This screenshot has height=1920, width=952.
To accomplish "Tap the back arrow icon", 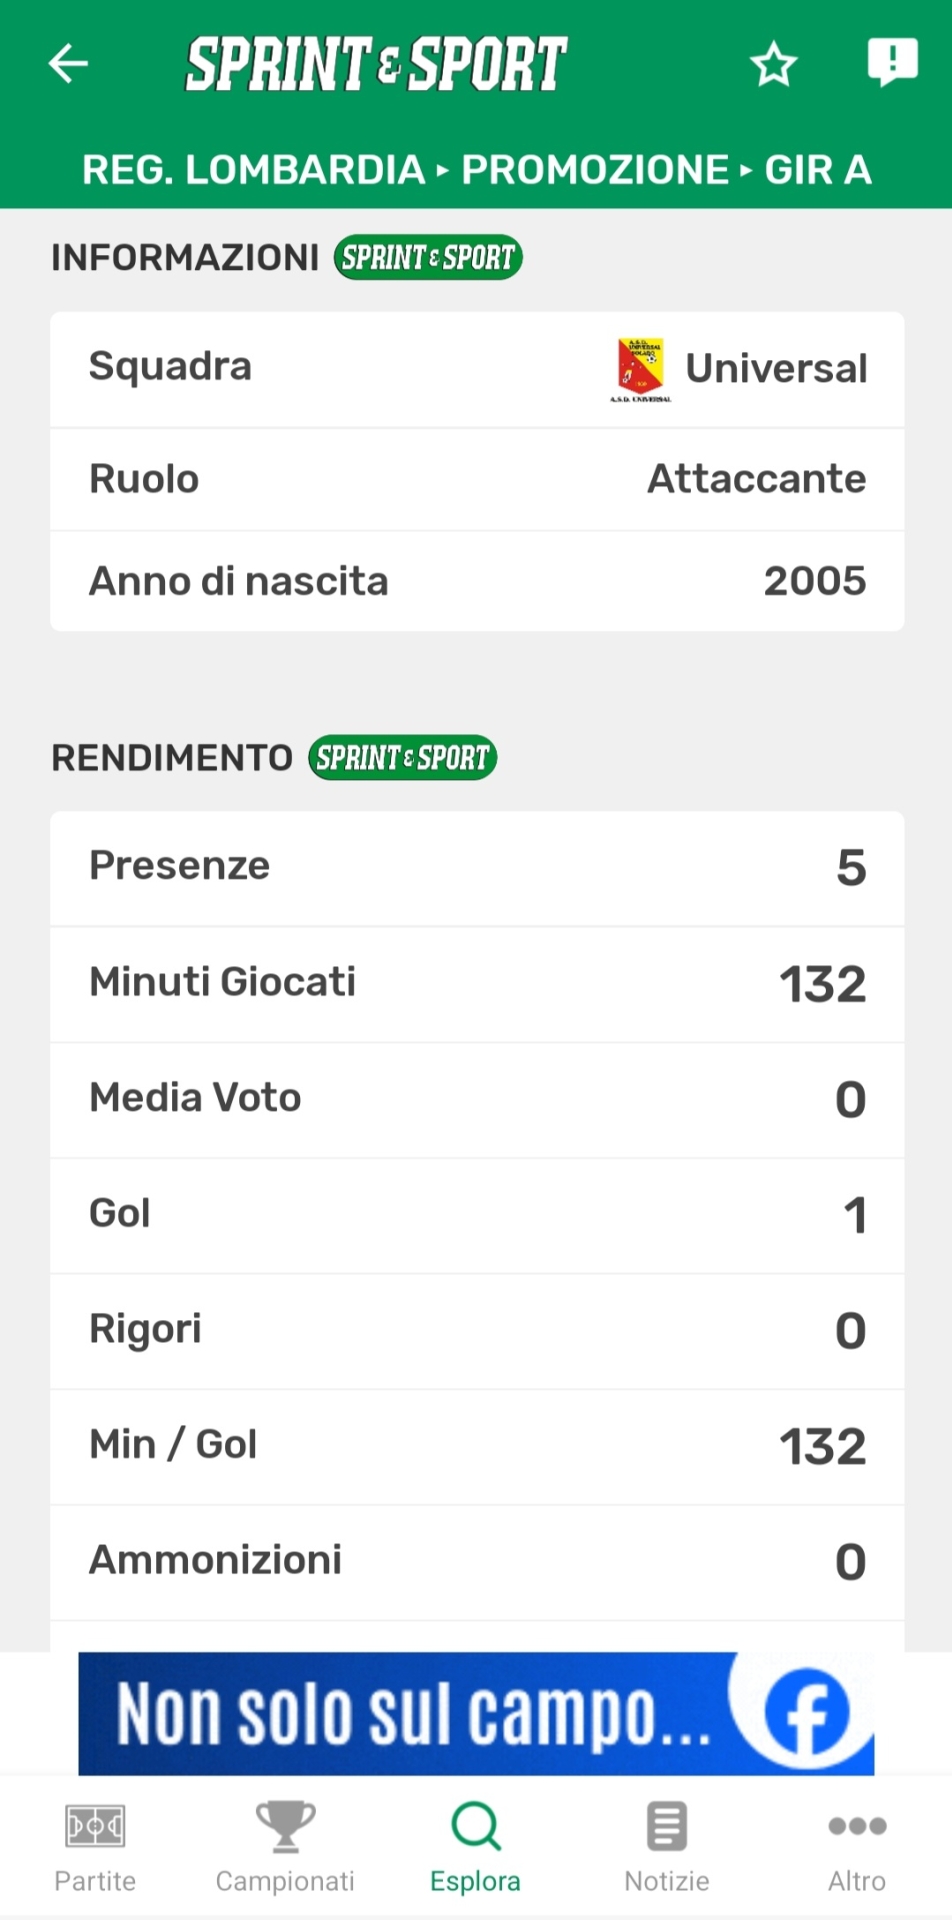I will [x=68, y=64].
